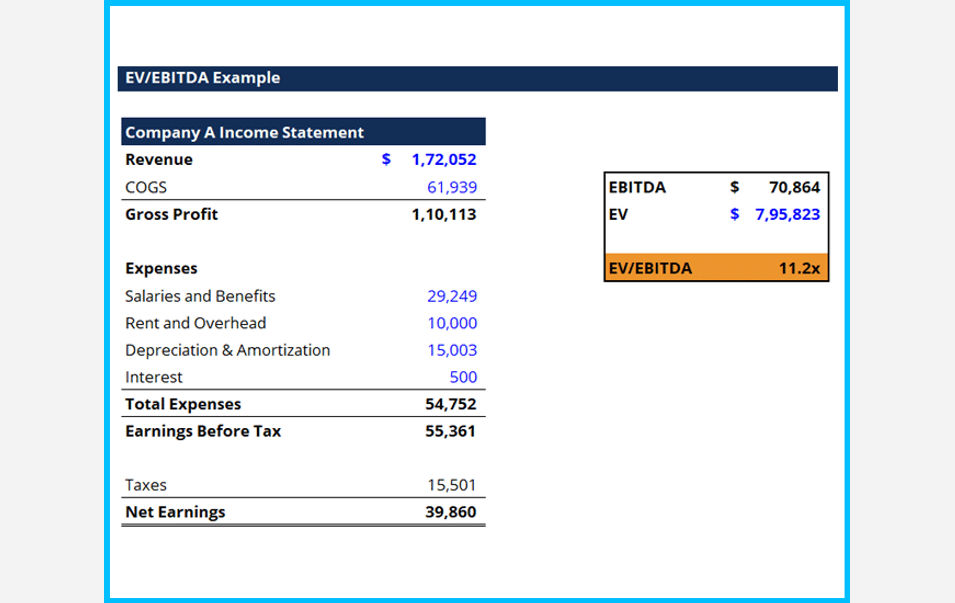Select the Earnings Before Tax figure

(453, 431)
